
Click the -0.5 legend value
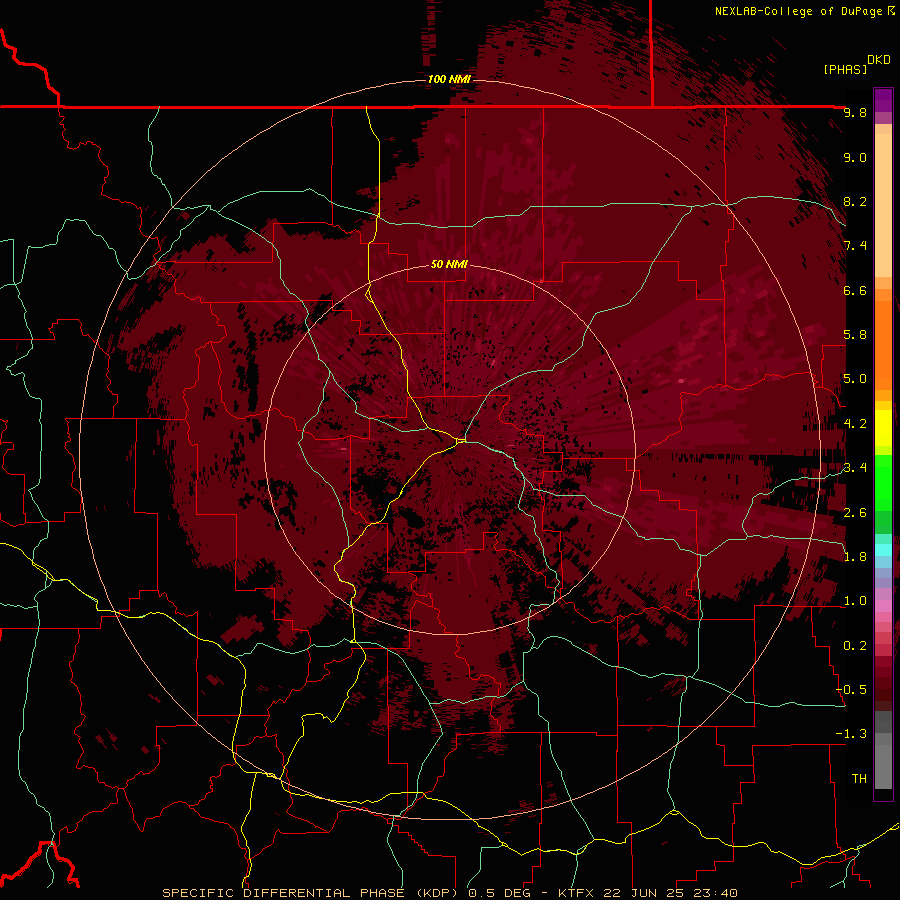[x=851, y=690]
